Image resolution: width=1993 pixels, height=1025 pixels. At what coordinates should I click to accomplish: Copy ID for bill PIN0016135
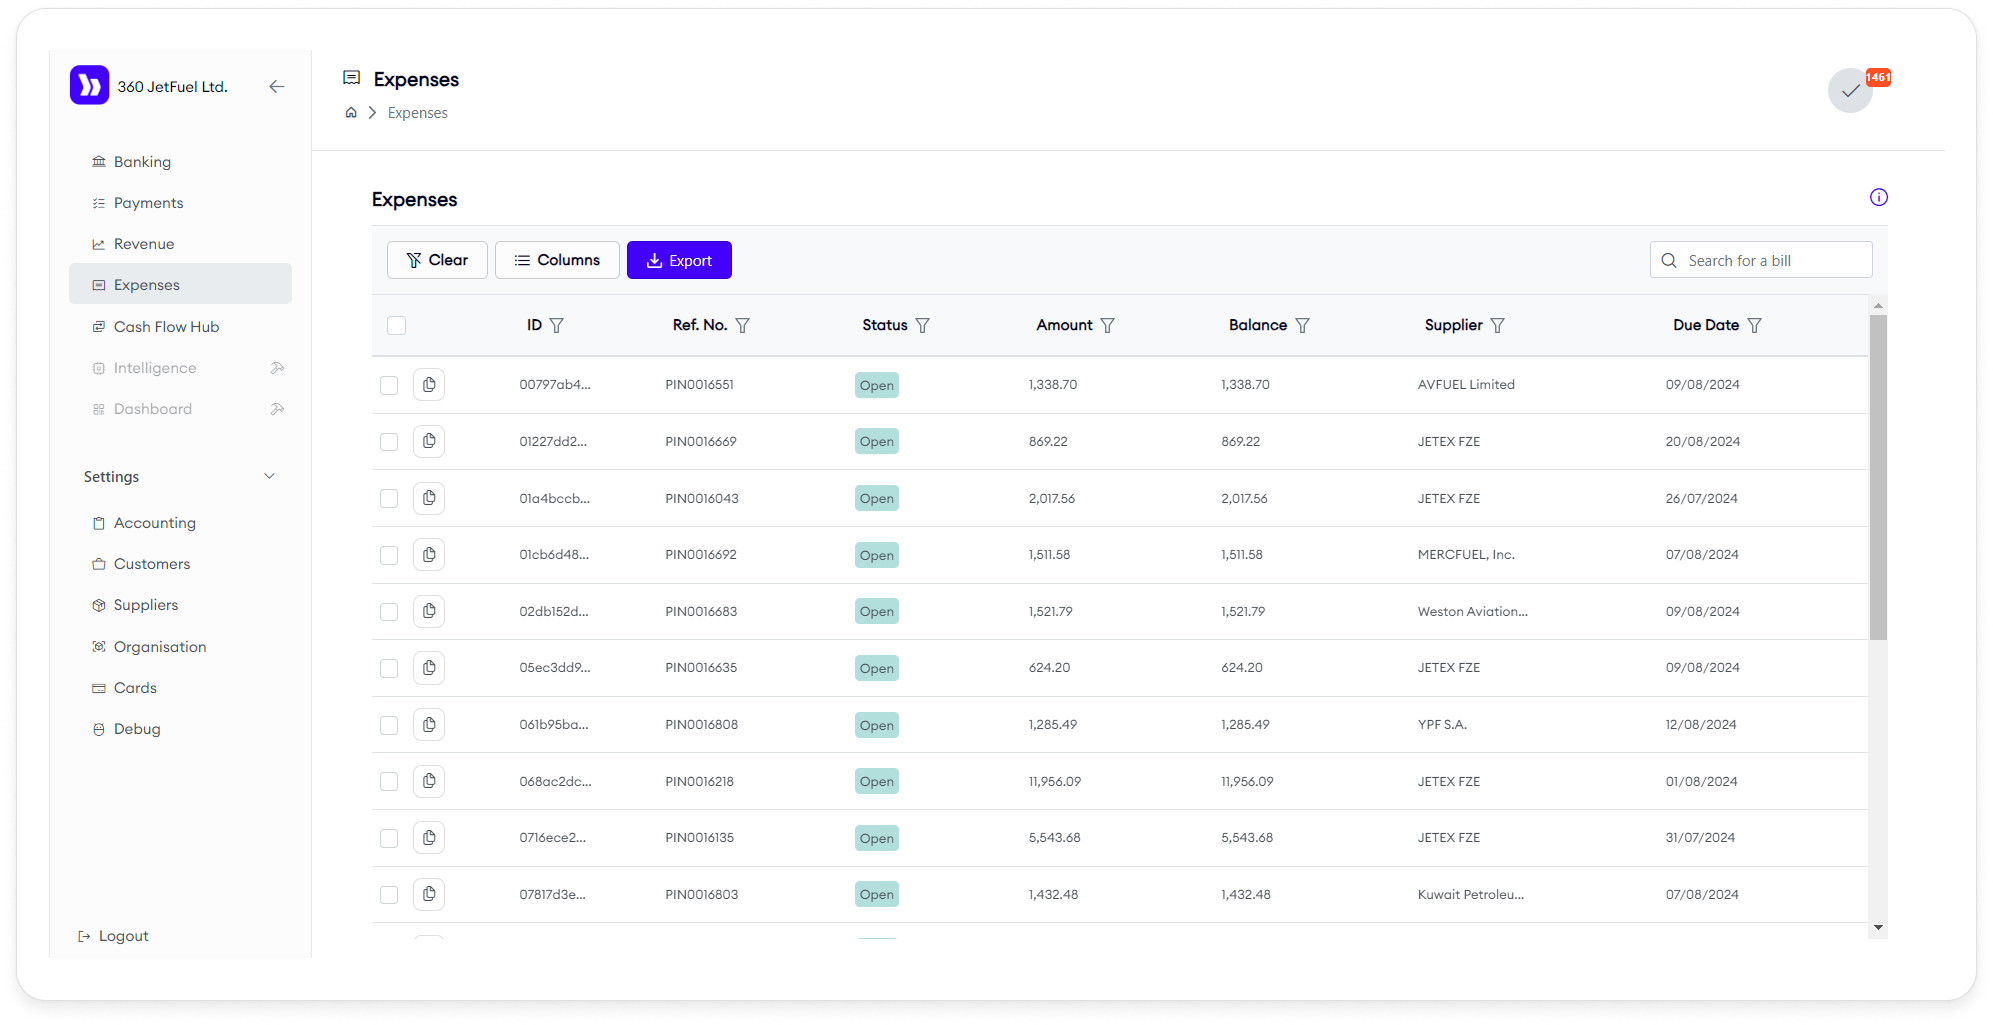429,838
